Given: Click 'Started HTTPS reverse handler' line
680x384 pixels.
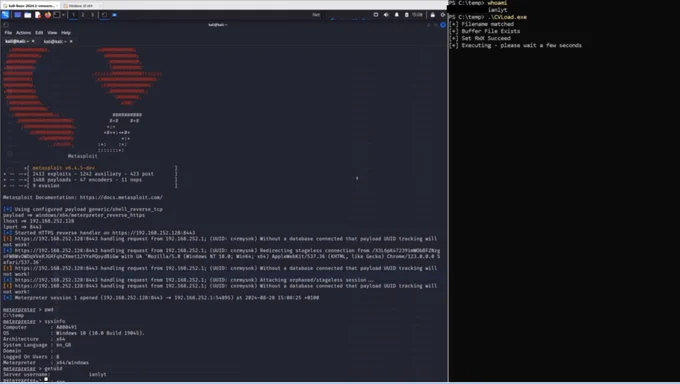Looking at the screenshot, I should (x=99, y=233).
